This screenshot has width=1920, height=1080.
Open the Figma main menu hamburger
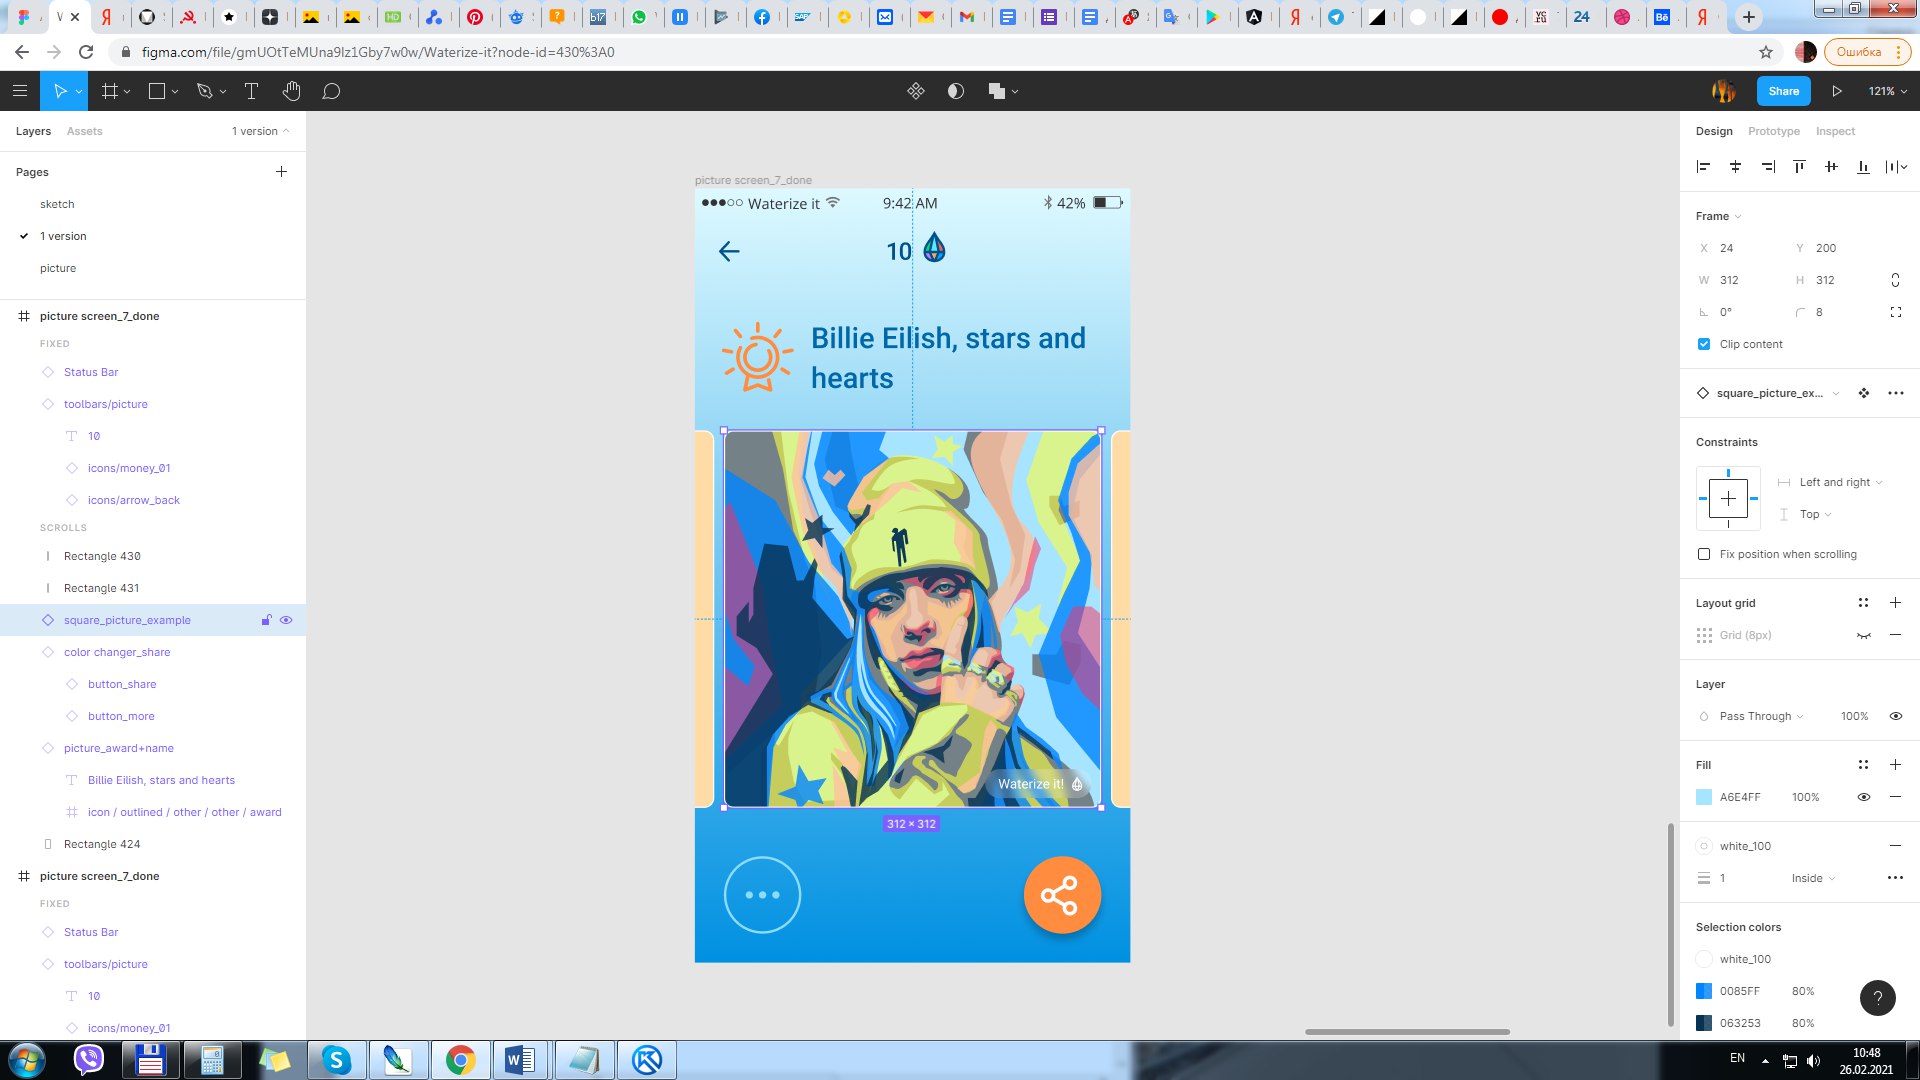click(x=20, y=91)
